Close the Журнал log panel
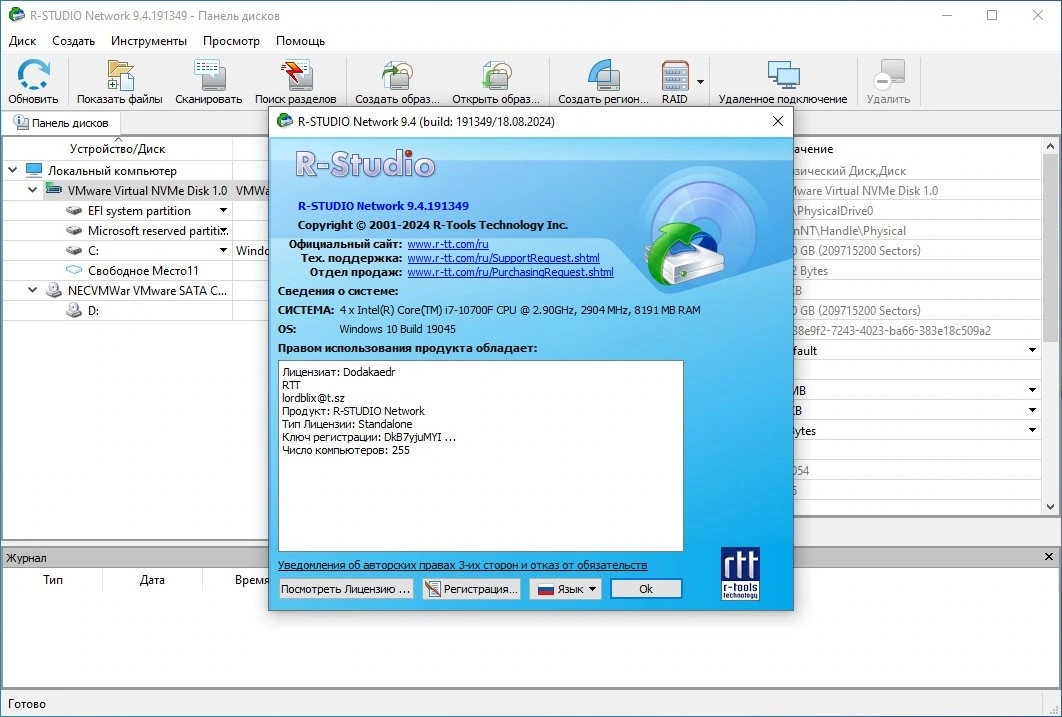 click(1048, 557)
